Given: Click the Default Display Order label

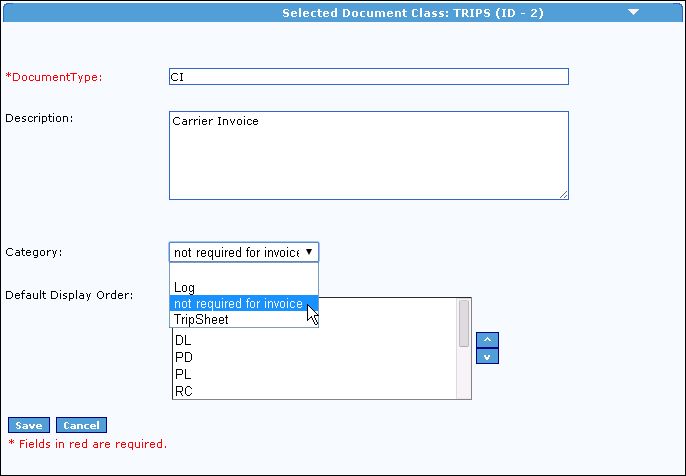Looking at the screenshot, I should point(69,295).
